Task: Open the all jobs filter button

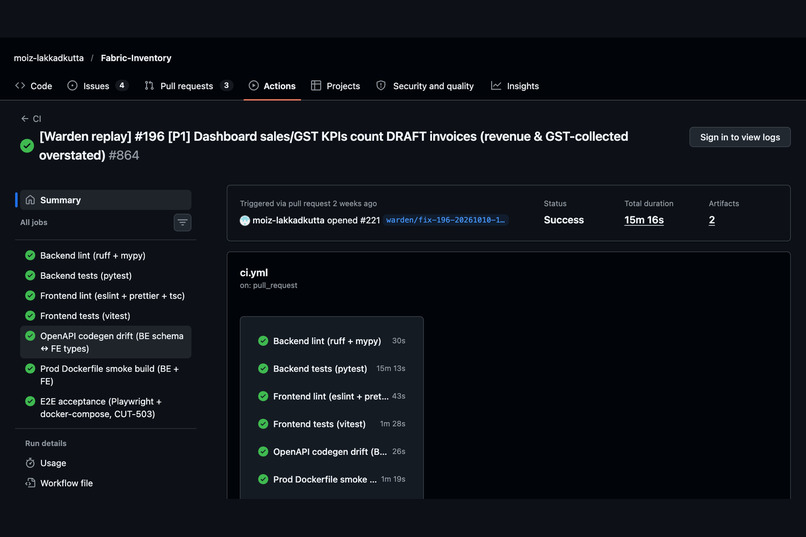Action: (182, 223)
